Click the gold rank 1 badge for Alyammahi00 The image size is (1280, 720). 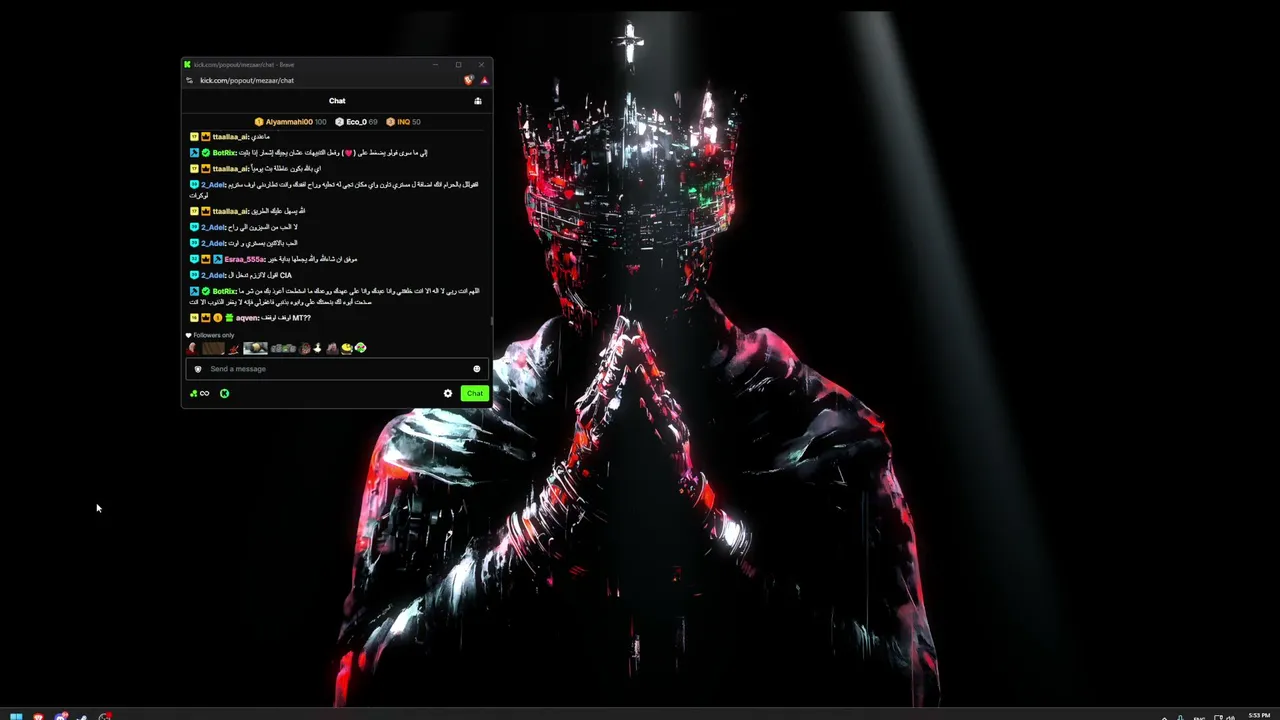pos(259,122)
